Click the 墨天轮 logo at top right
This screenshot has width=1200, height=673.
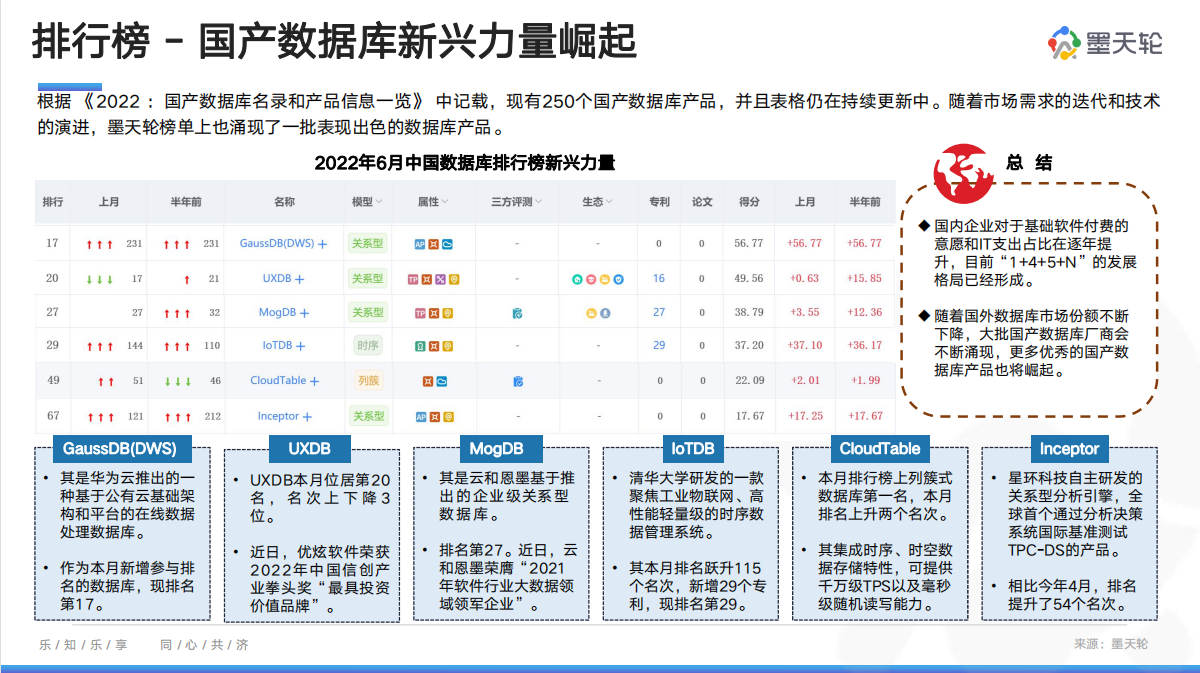[1105, 42]
